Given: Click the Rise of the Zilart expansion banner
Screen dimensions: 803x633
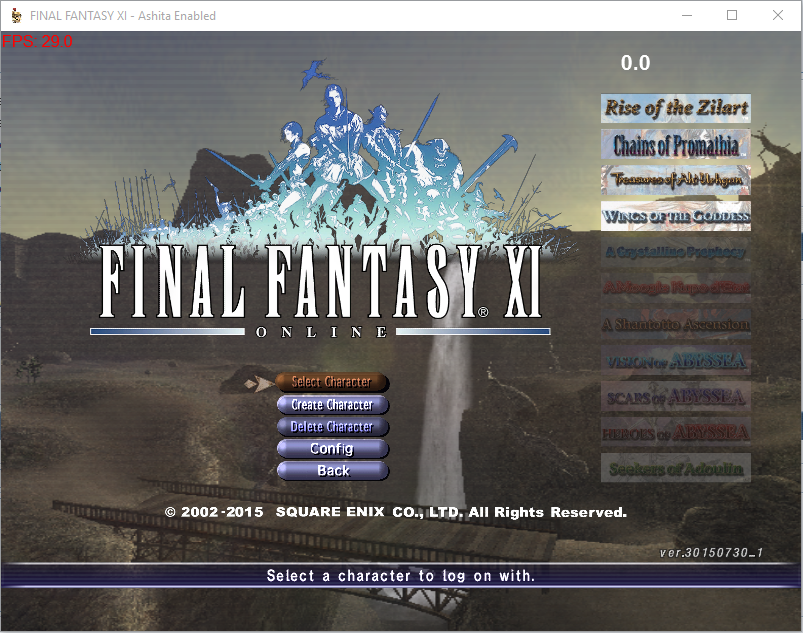Looking at the screenshot, I should 676,108.
